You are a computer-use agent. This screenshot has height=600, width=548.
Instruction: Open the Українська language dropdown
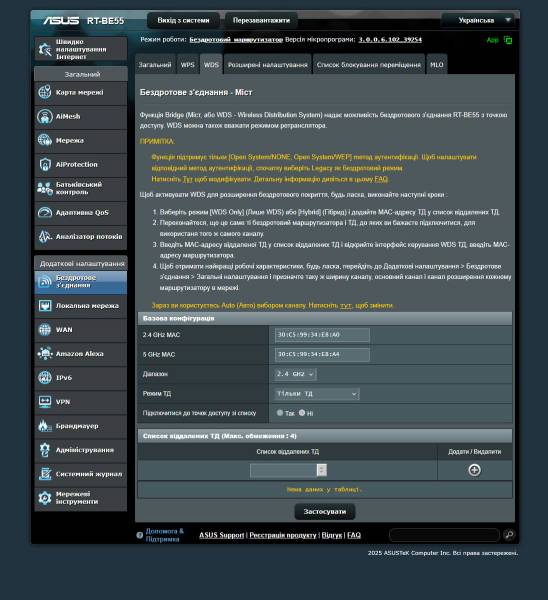(479, 20)
